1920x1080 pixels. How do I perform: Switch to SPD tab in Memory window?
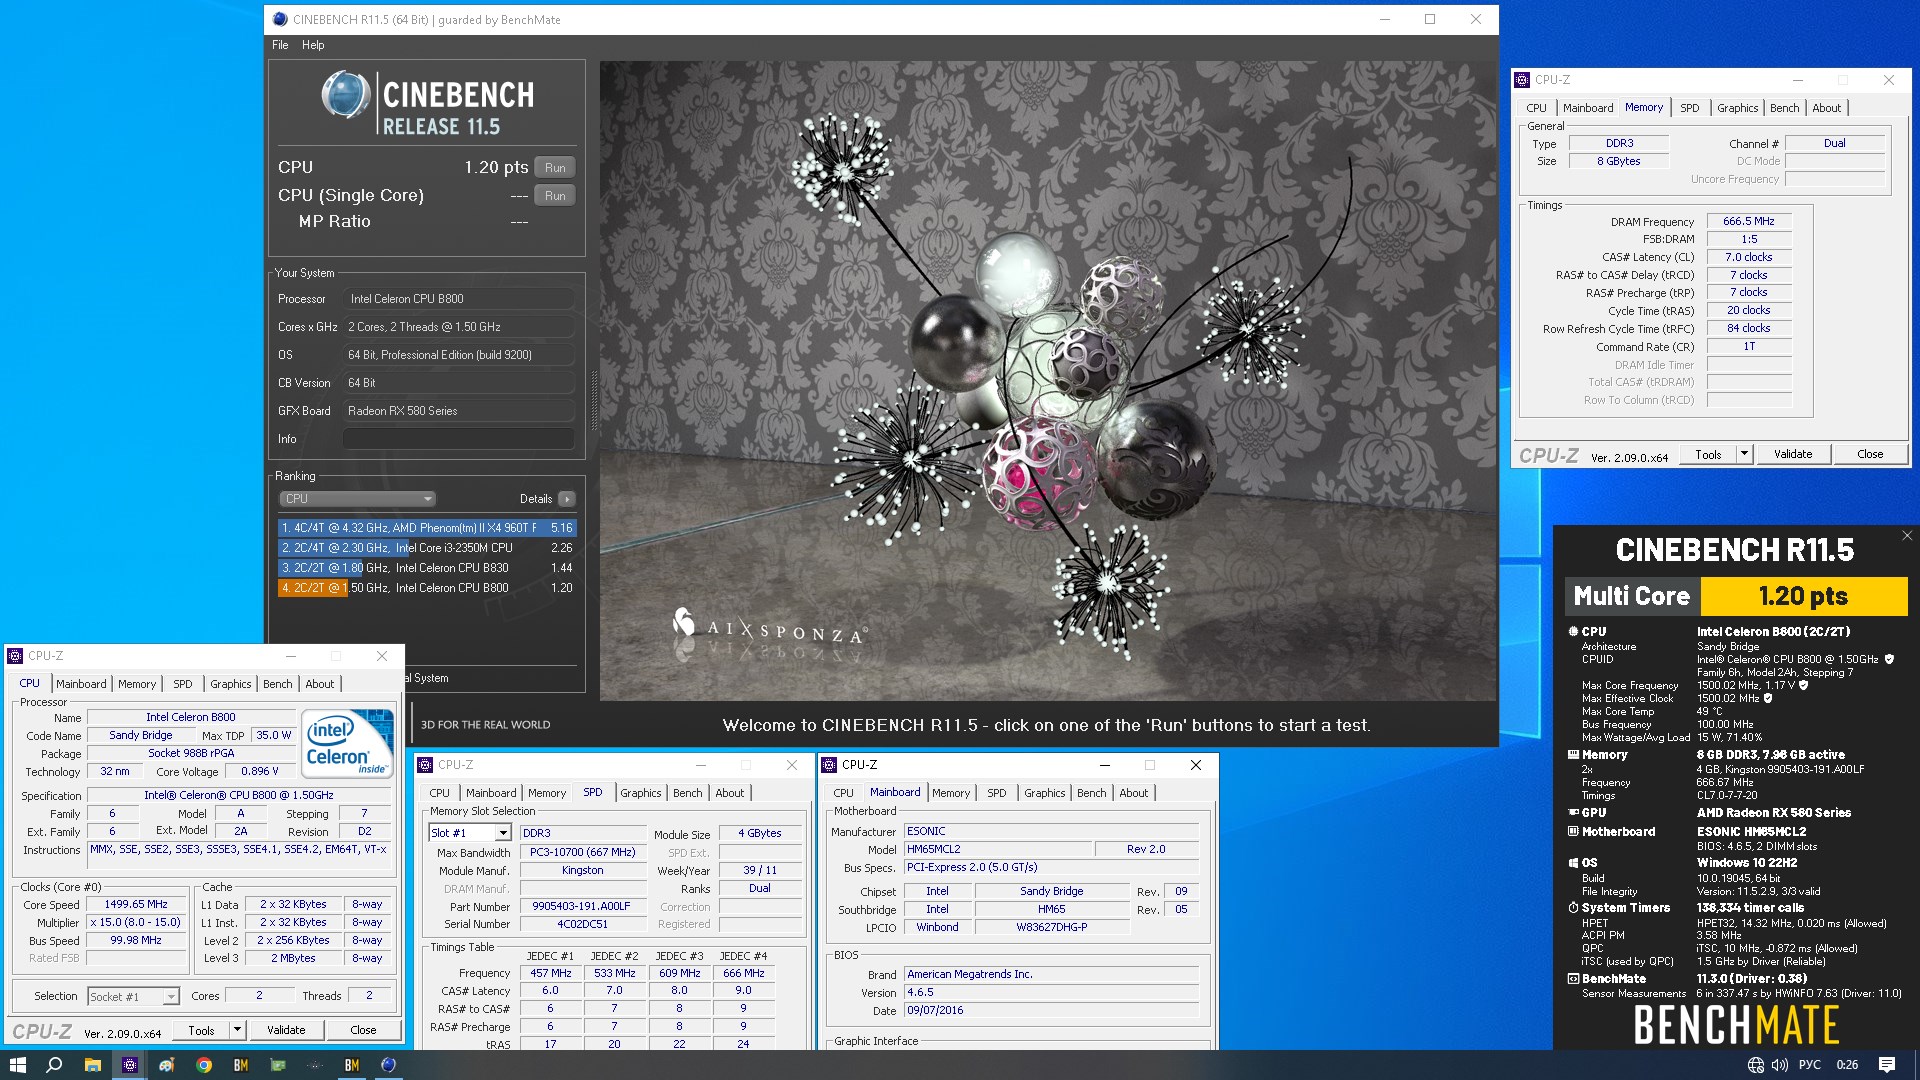[x=1689, y=108]
